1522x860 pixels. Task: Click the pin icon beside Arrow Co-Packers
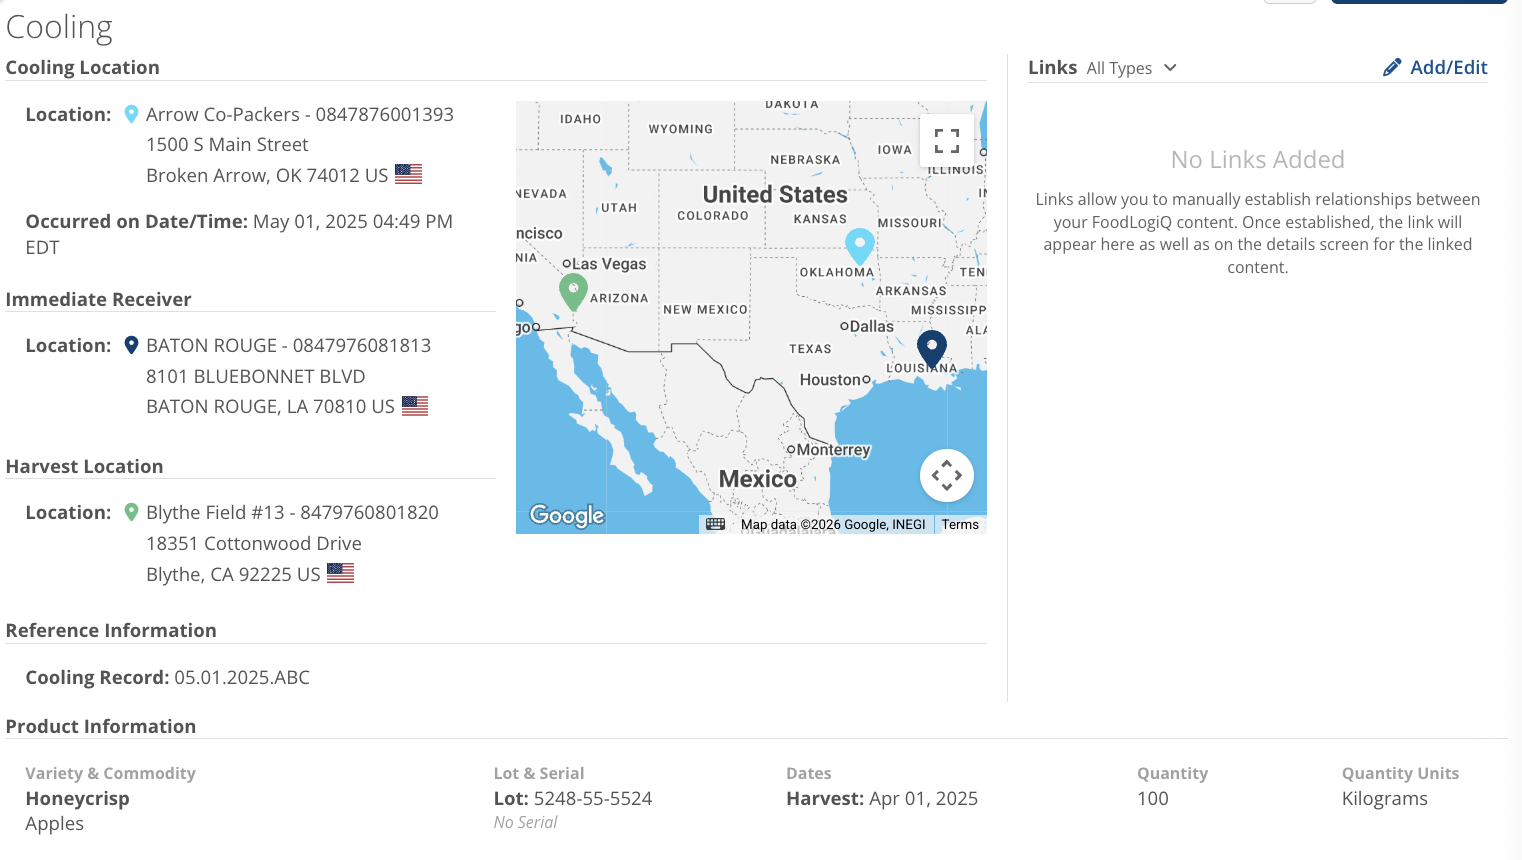coord(131,115)
